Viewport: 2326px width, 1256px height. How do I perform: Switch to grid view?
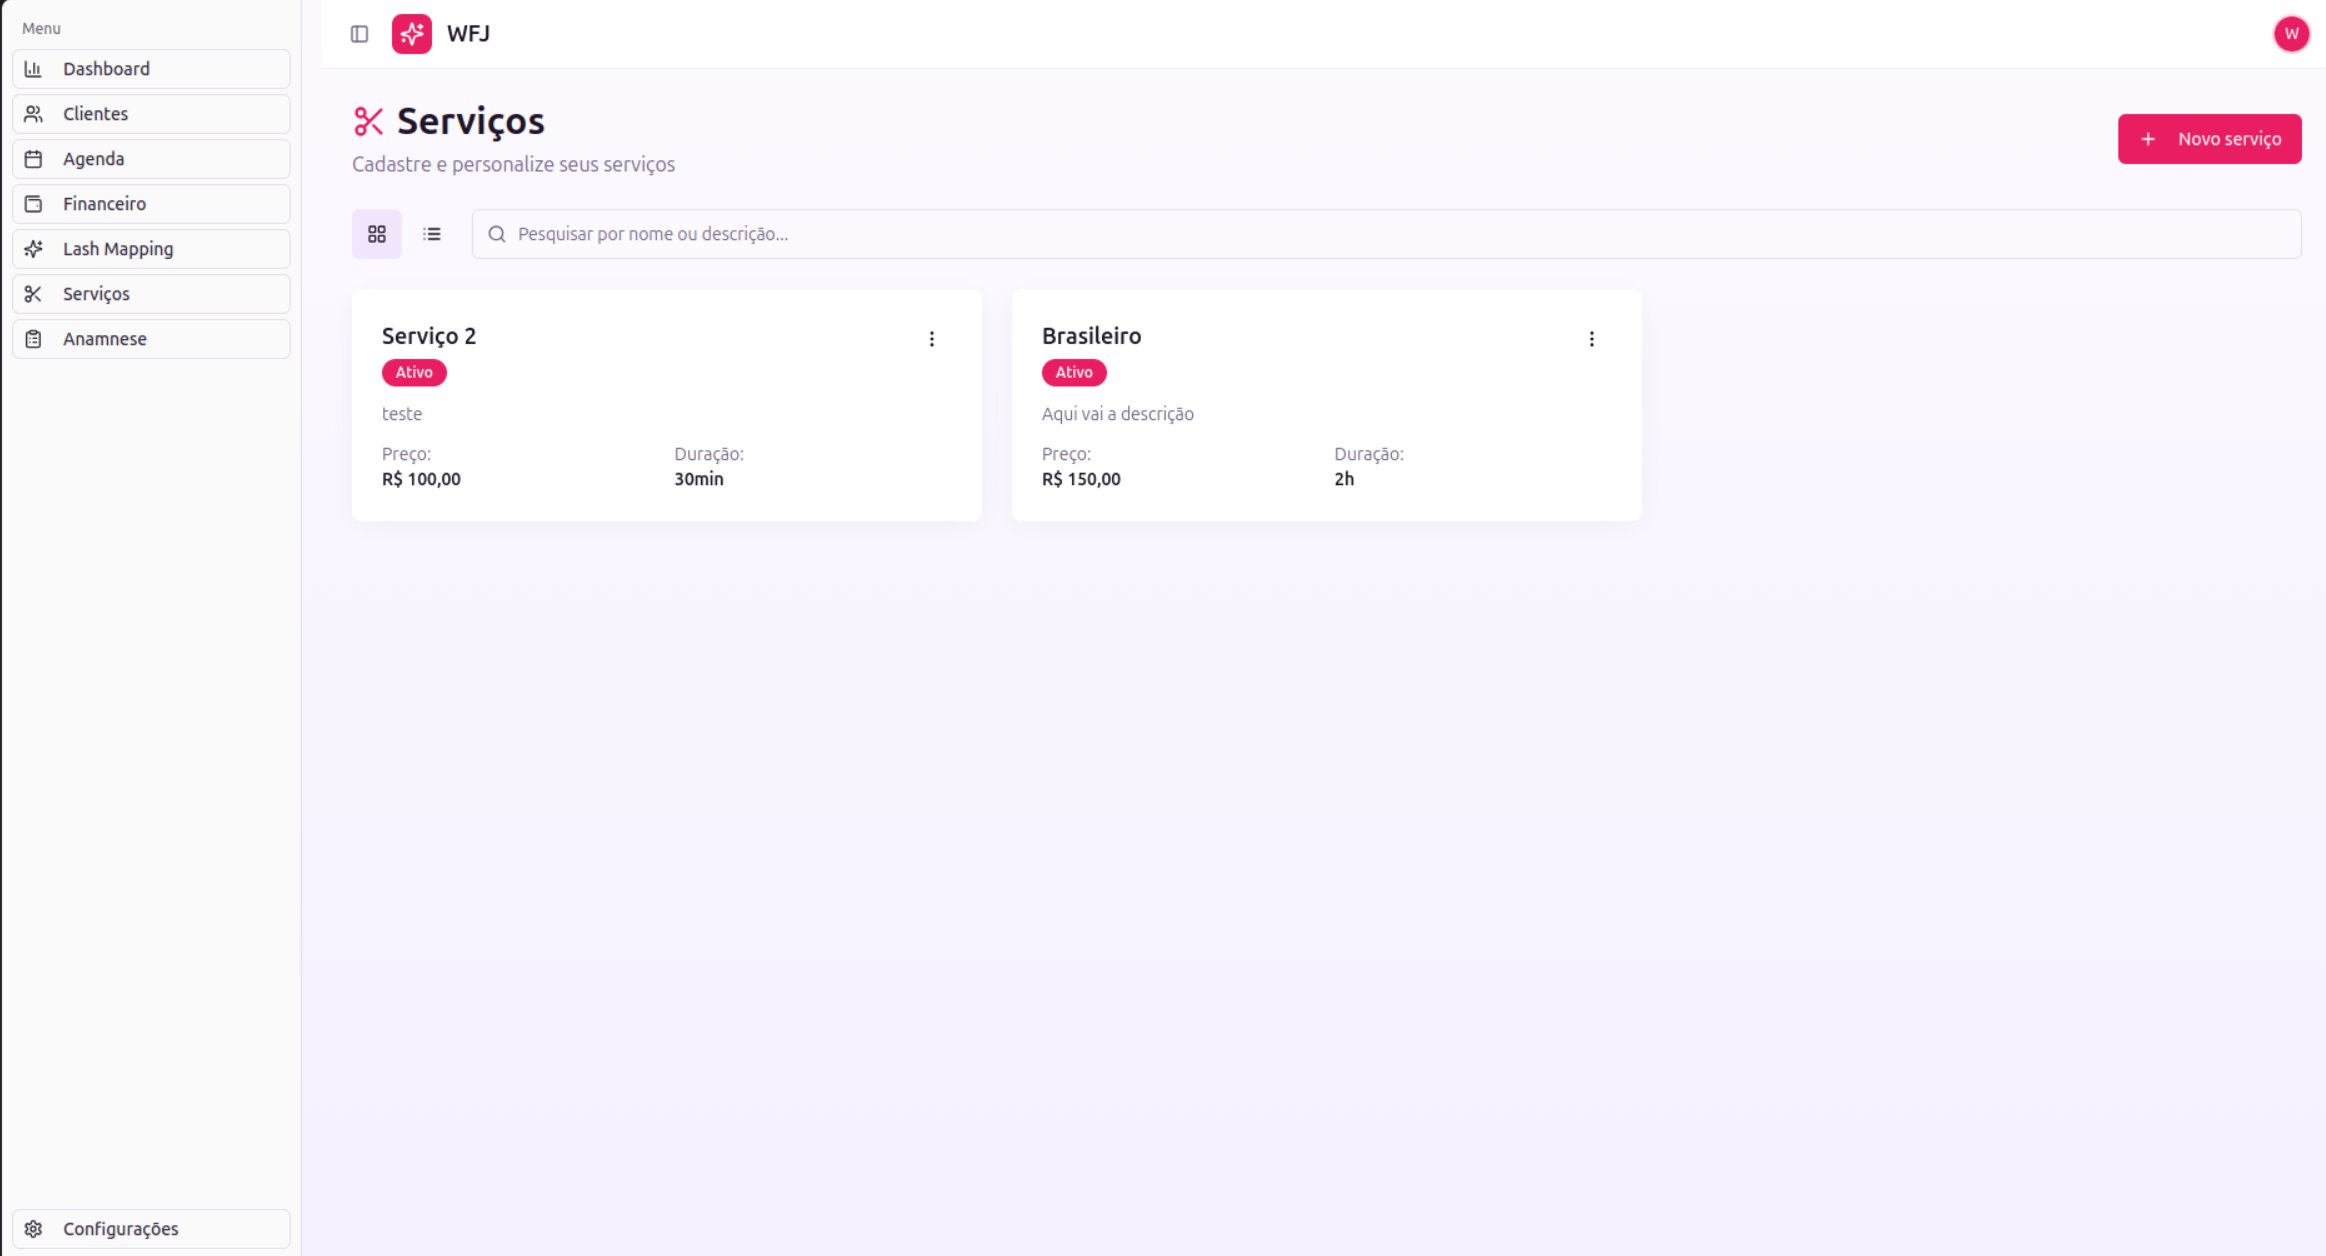(x=377, y=234)
